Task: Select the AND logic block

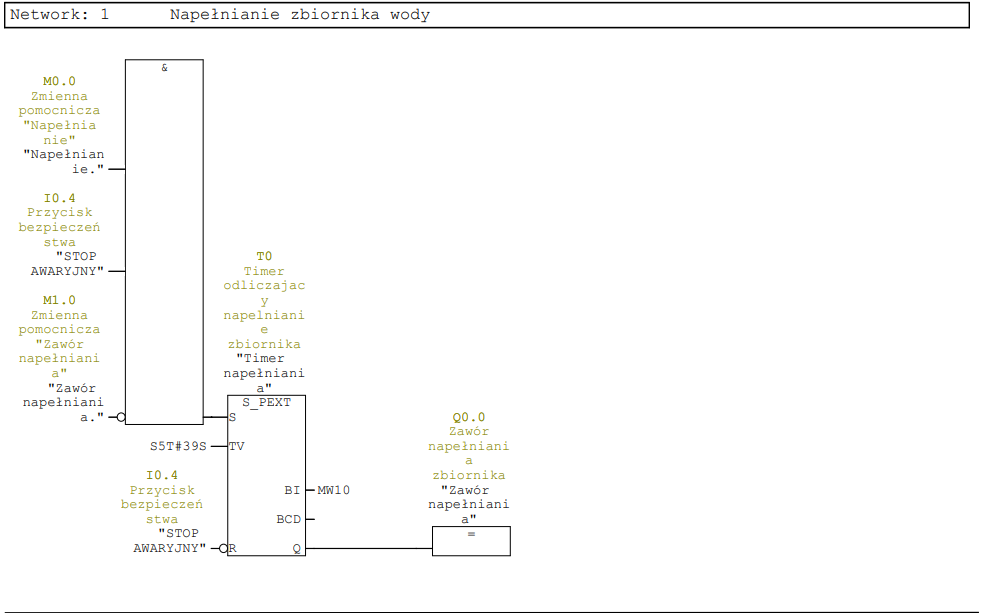Action: click(164, 242)
